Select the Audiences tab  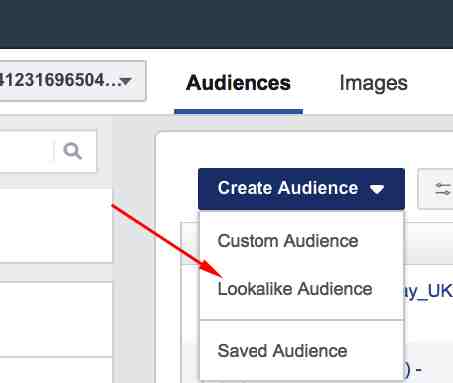click(238, 83)
